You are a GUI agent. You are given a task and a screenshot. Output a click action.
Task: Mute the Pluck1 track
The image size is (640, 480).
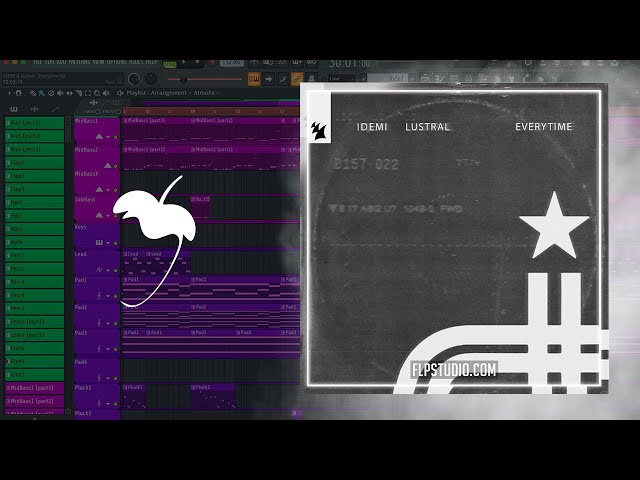116,404
